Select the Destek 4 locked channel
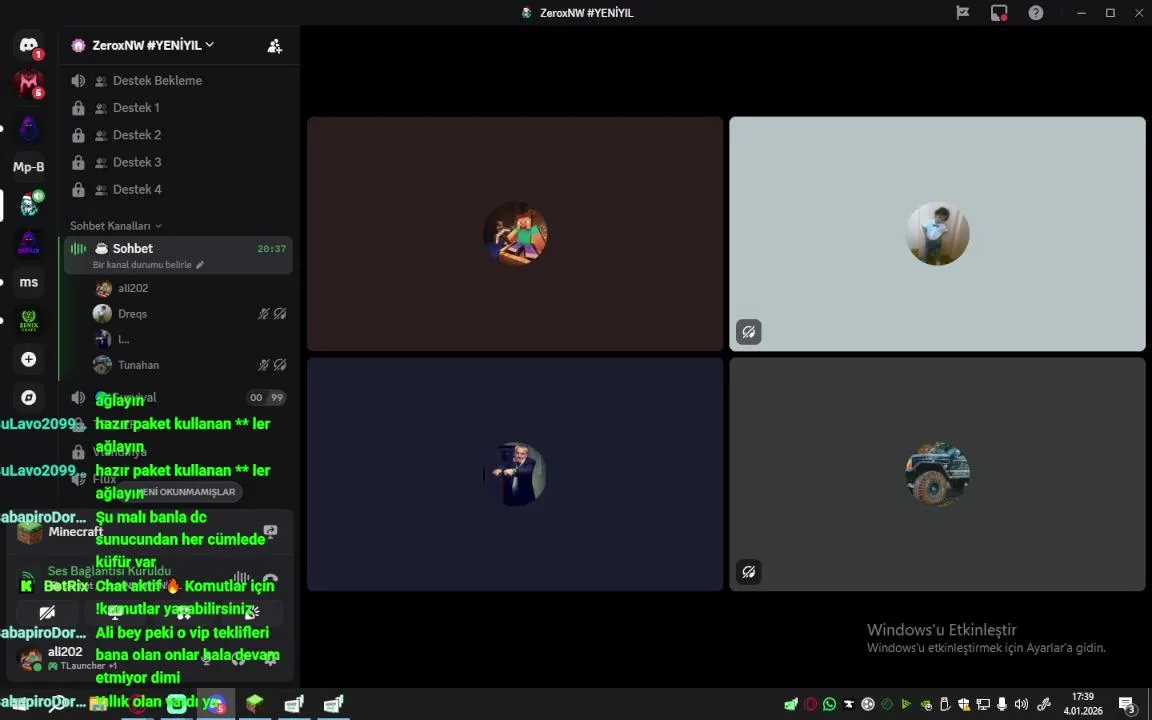Image resolution: width=1152 pixels, height=720 pixels. [179, 190]
